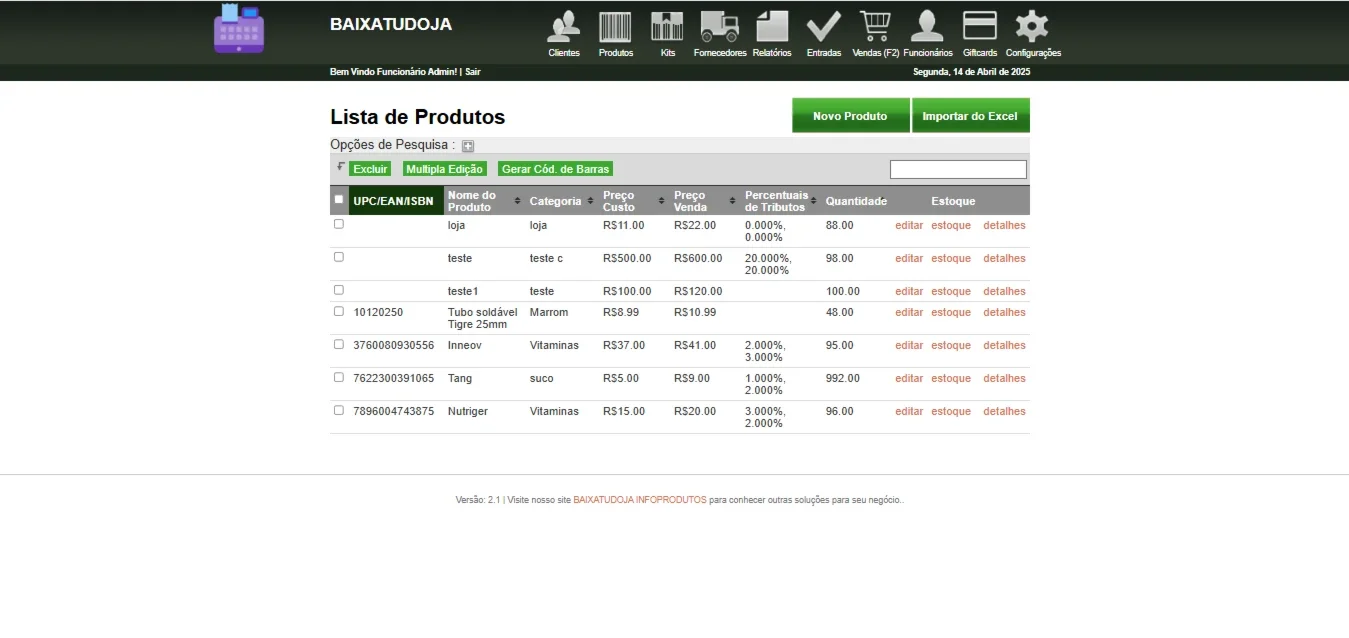
Task: Open the Relatórios icon
Action: coord(772,33)
